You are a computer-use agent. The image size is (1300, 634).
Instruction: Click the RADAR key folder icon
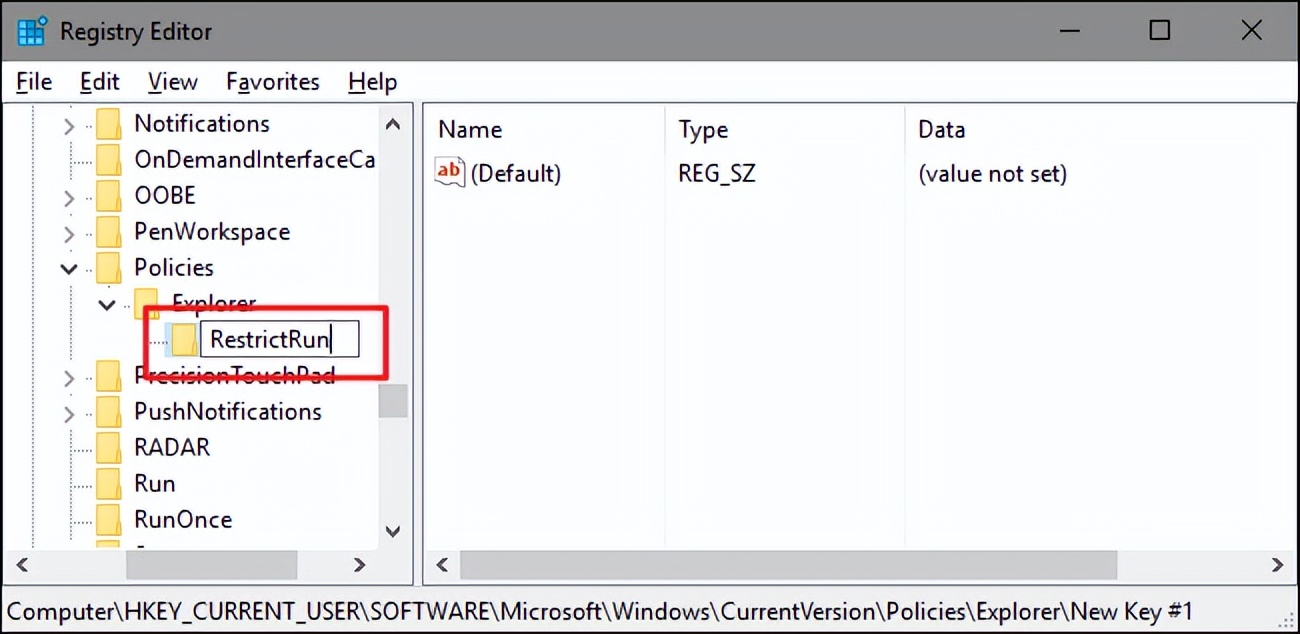[107, 447]
